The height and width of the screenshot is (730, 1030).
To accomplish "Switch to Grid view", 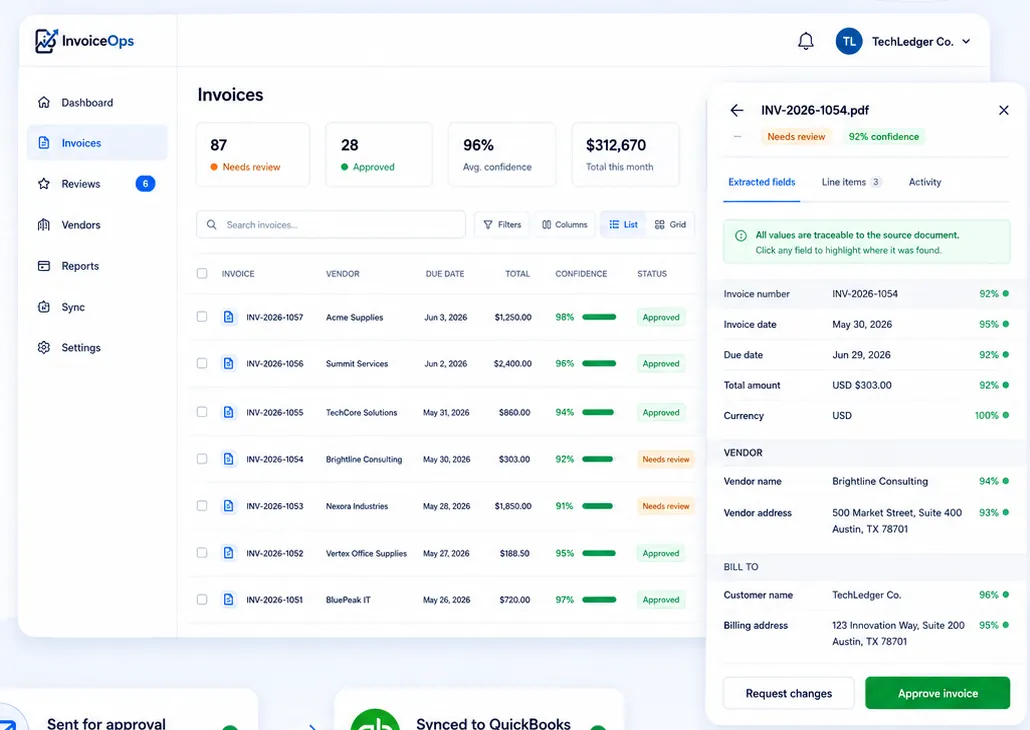I will click(671, 225).
